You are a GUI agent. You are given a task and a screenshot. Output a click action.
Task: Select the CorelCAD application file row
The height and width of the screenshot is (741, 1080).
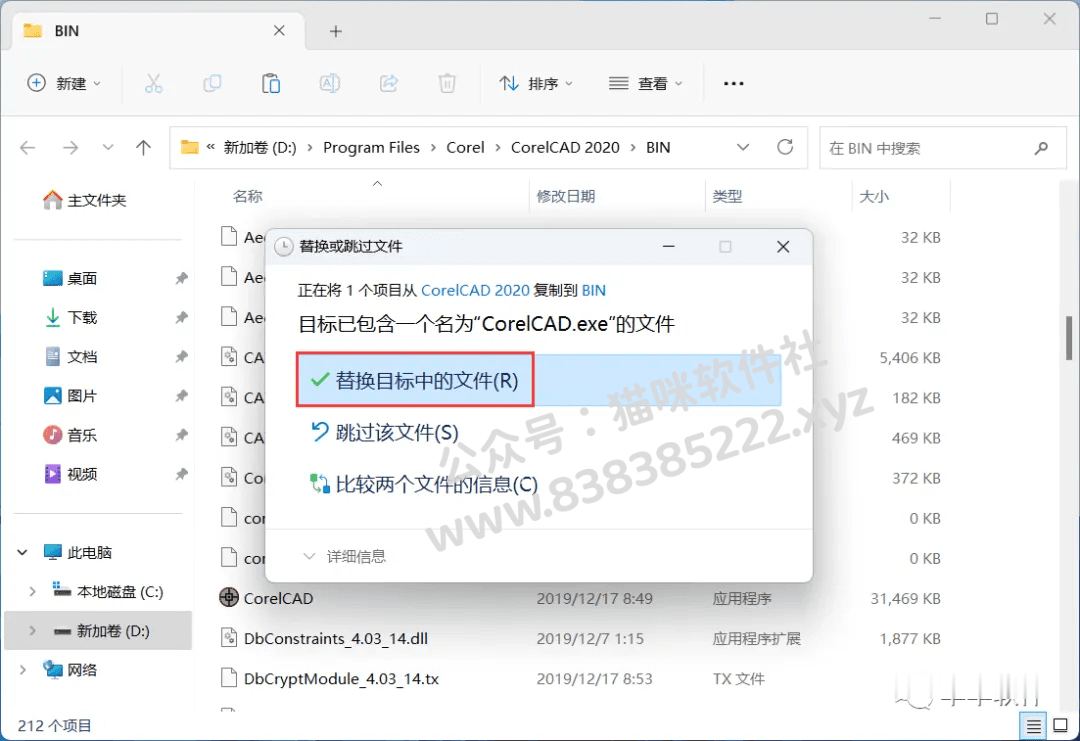581,598
